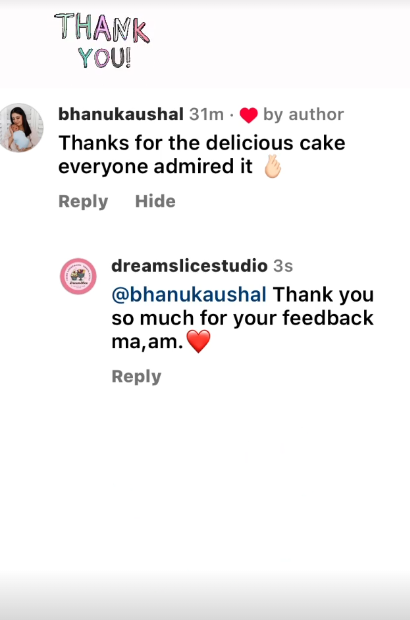Viewport: 410px width, 620px height.
Task: Toggle the red heart liked by author
Action: click(x=249, y=115)
